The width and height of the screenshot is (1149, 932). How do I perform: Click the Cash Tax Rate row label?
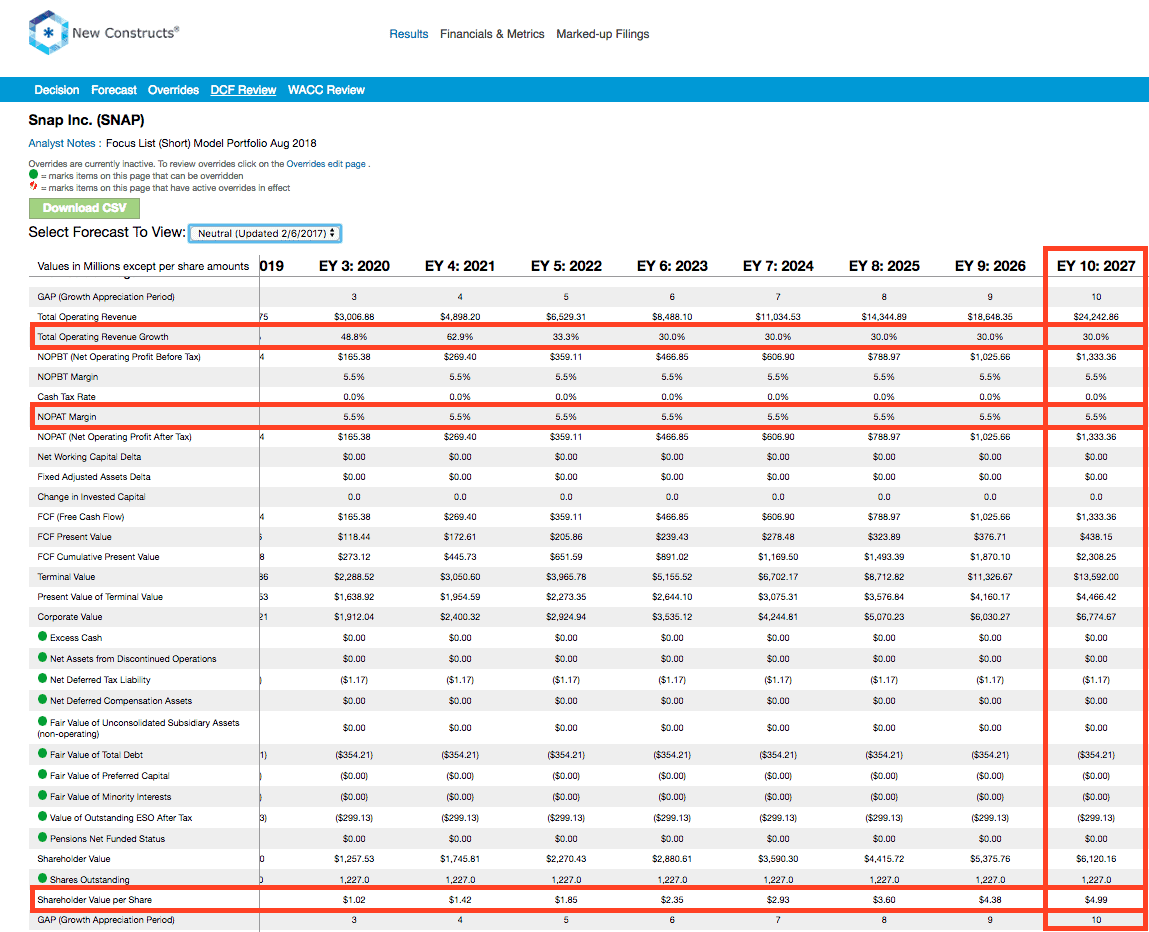(66, 396)
